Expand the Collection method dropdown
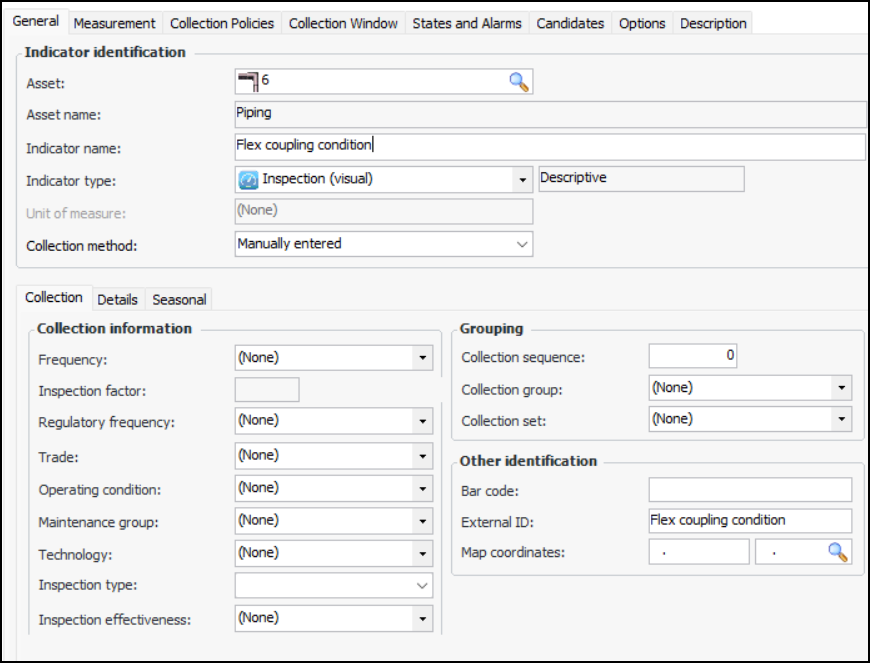The height and width of the screenshot is (663, 870). click(521, 244)
